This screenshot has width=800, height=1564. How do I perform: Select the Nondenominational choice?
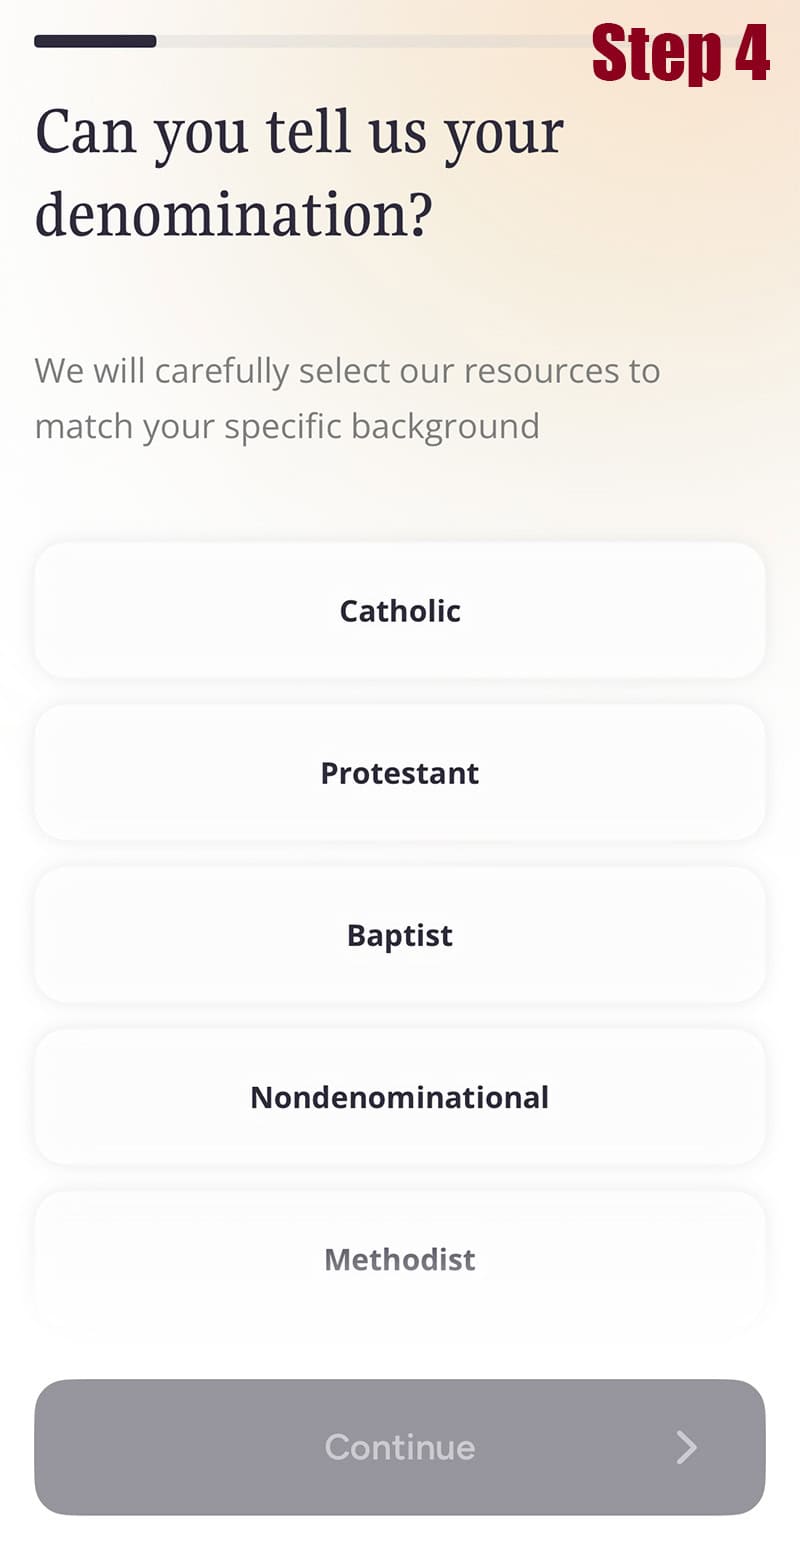[x=400, y=1096]
